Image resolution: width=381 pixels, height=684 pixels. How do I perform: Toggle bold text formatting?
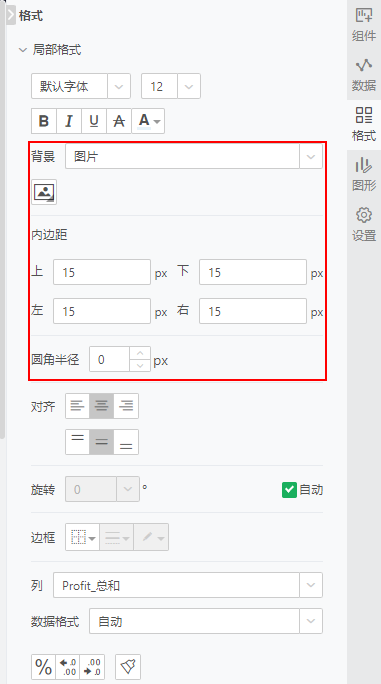click(44, 121)
